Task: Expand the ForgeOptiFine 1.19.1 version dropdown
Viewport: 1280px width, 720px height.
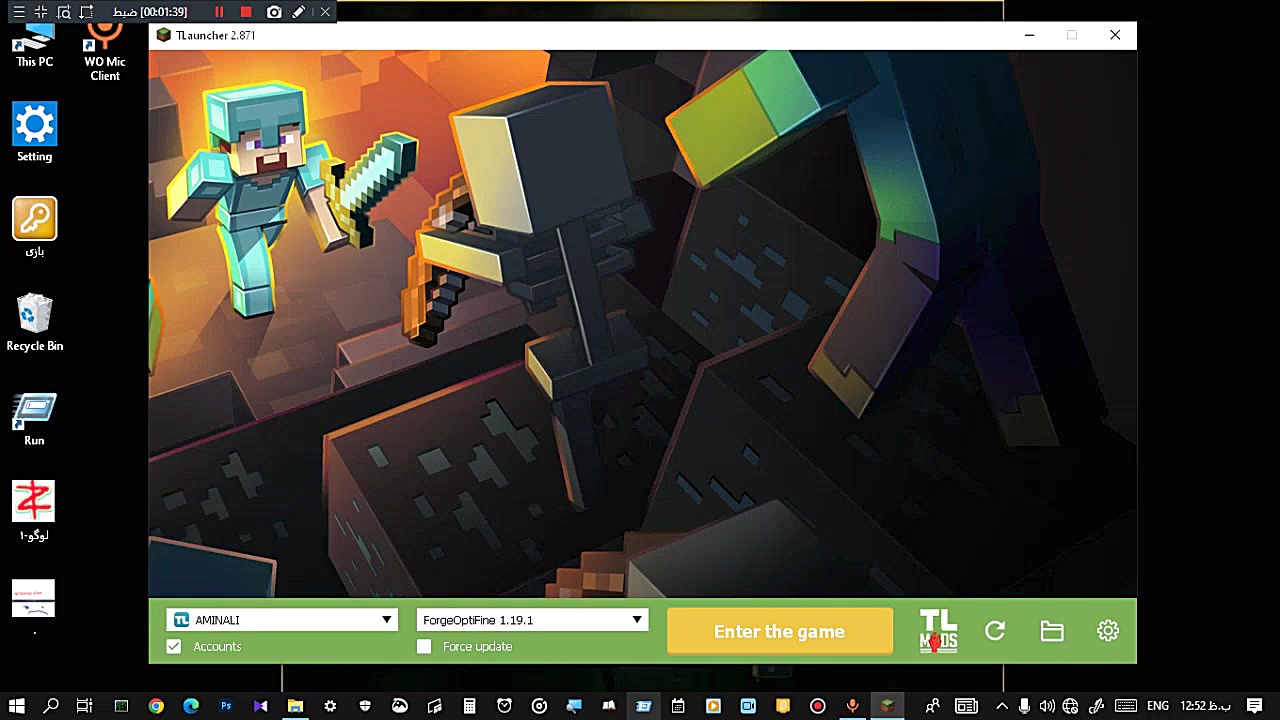Action: coord(636,620)
